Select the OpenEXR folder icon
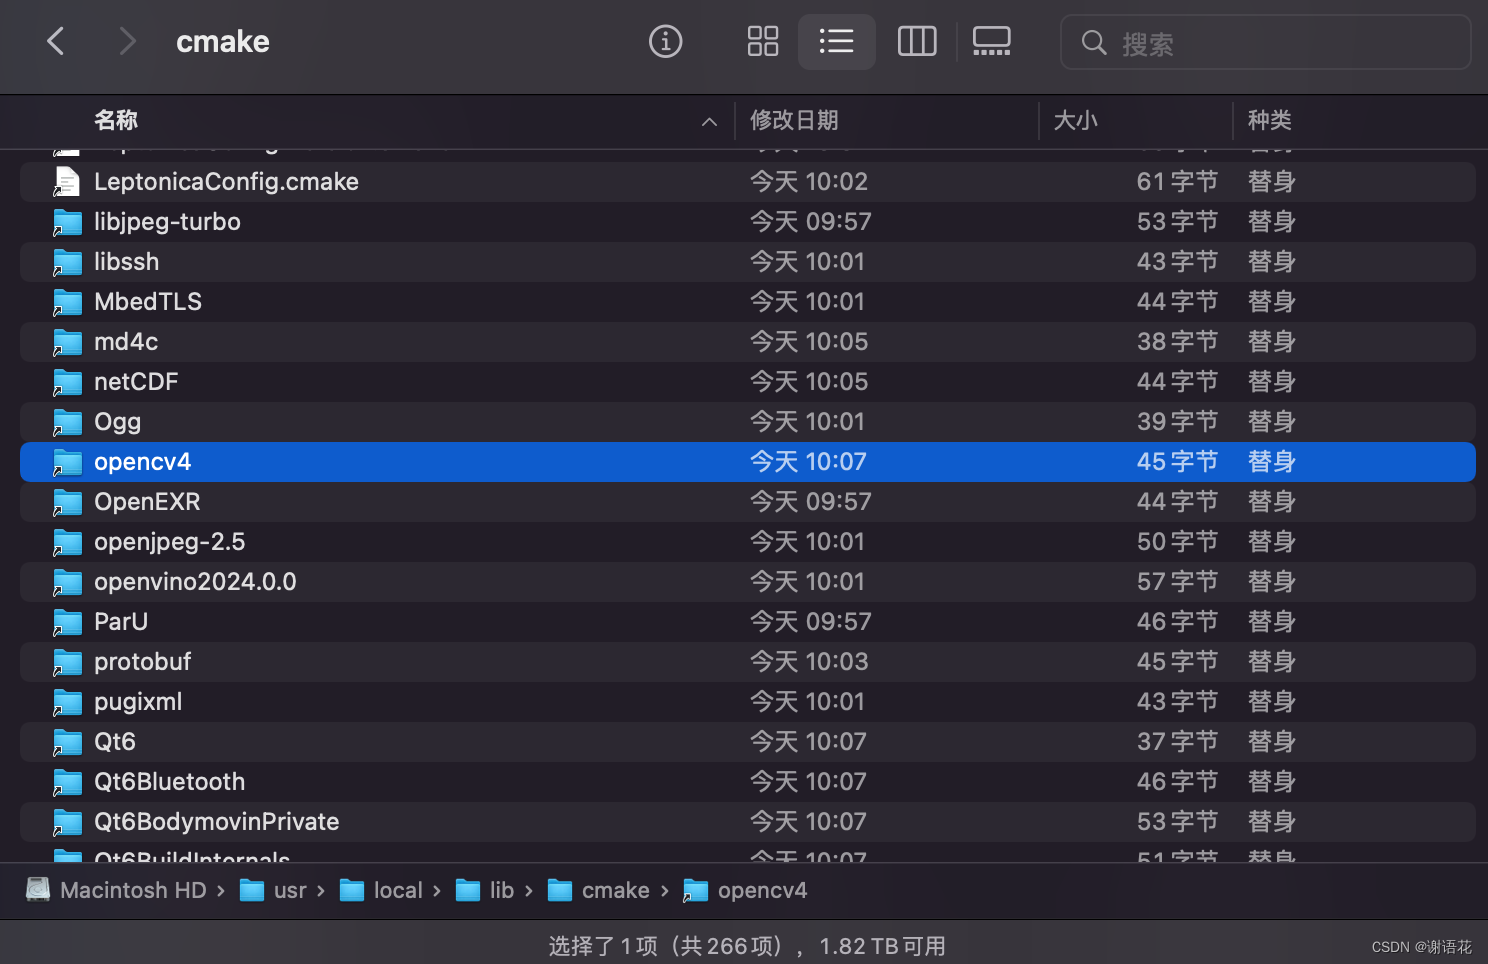This screenshot has width=1488, height=964. 67,502
